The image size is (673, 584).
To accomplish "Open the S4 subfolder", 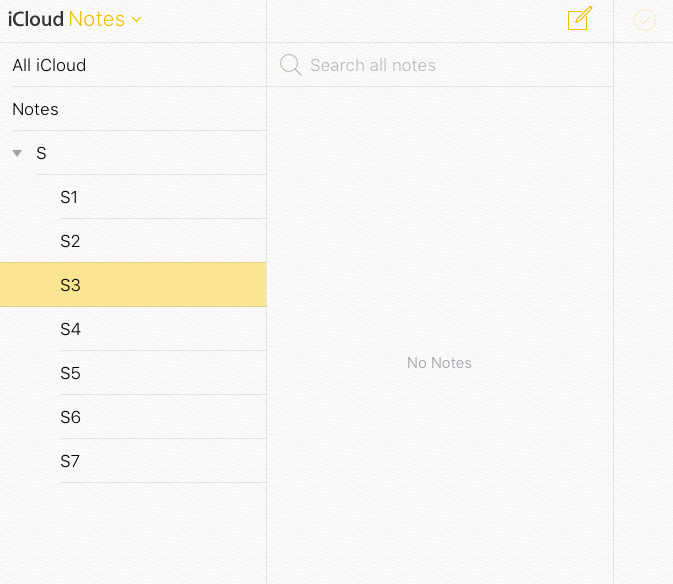I will pyautogui.click(x=133, y=329).
